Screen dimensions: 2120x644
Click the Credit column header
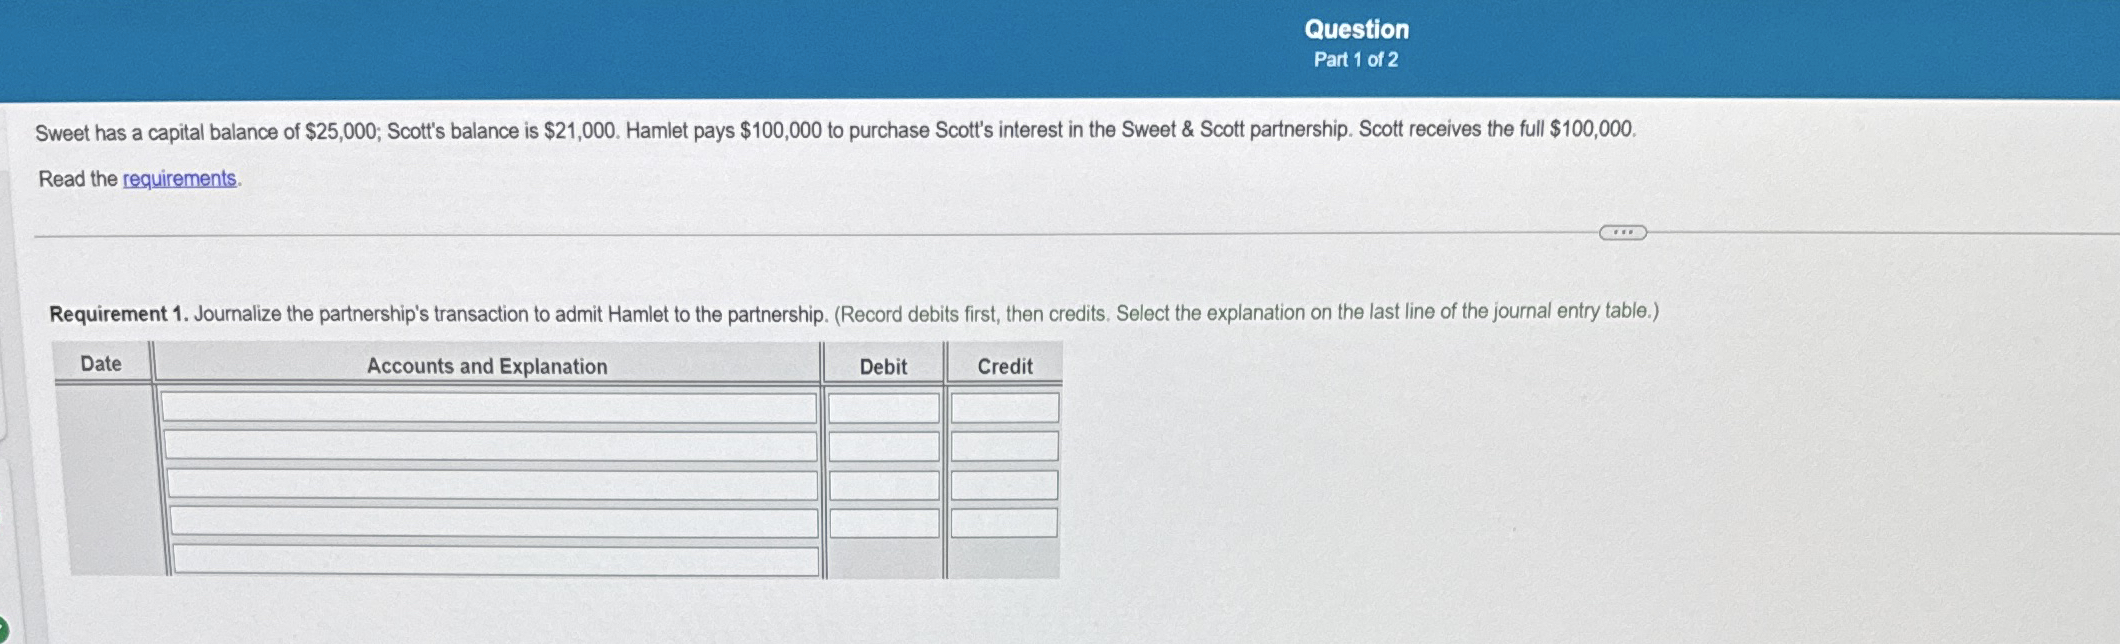point(1004,367)
